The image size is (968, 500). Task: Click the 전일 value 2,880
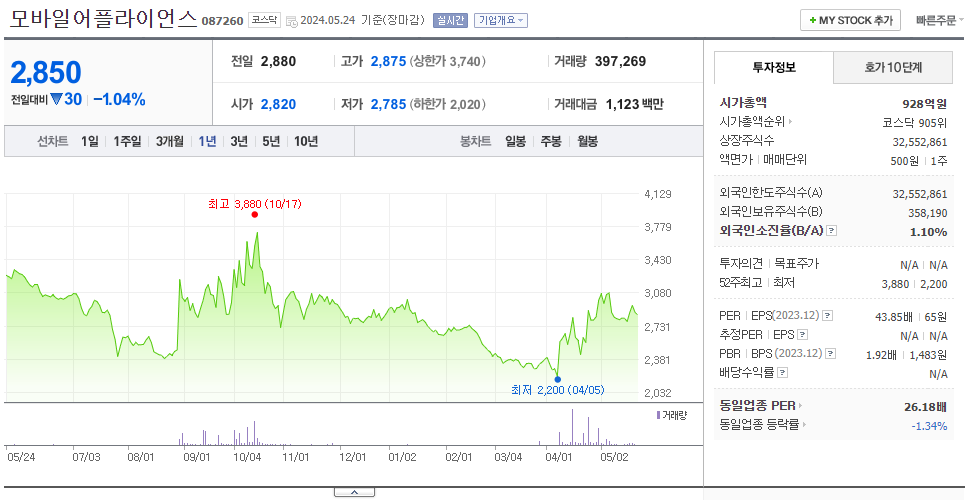coord(278,61)
